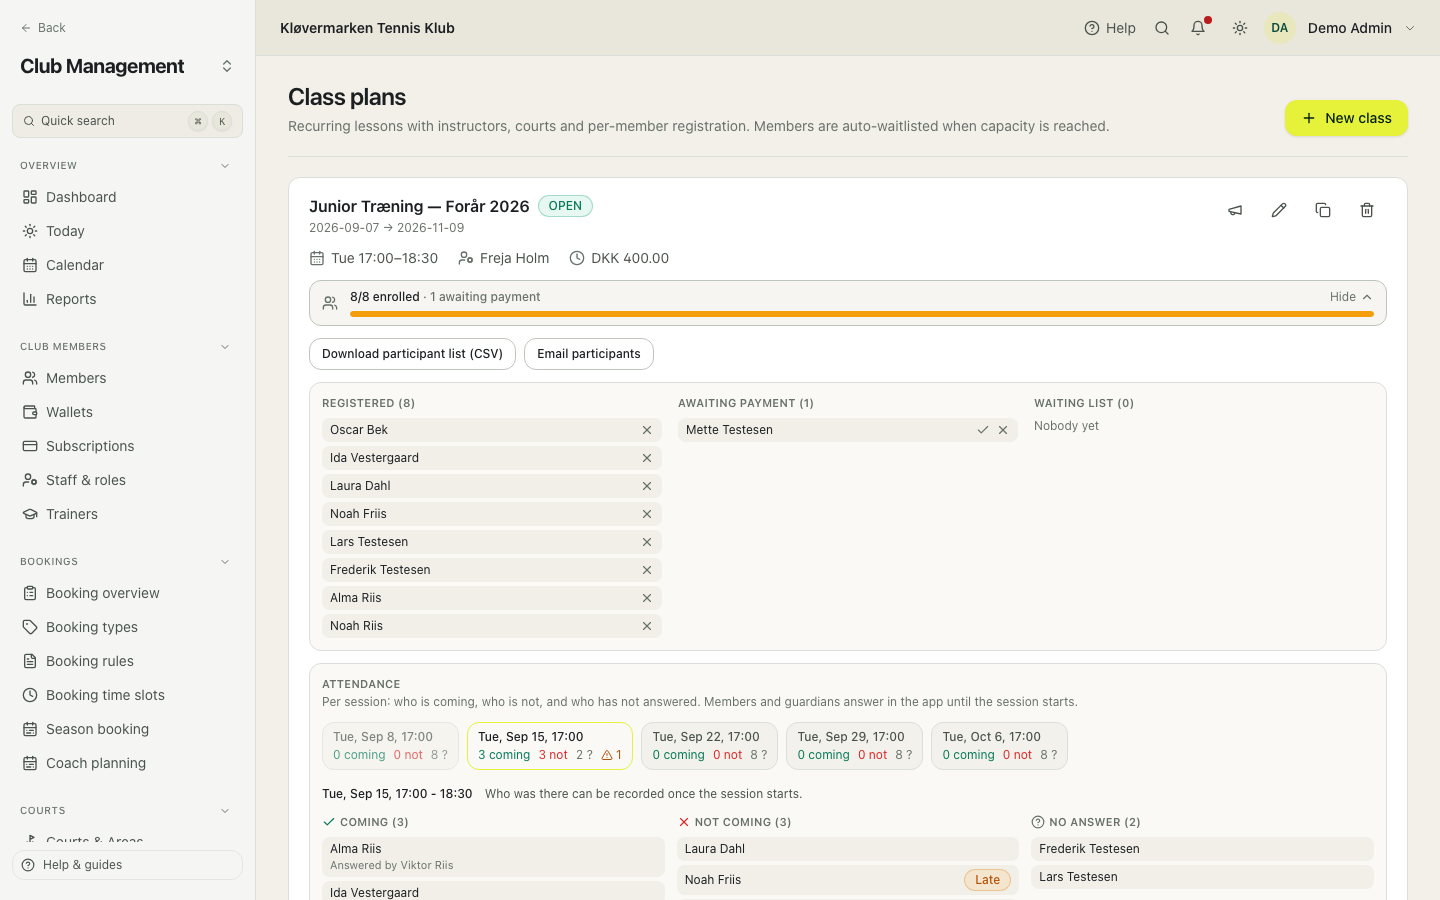
Task: Focus the Quick search field
Action: point(127,121)
